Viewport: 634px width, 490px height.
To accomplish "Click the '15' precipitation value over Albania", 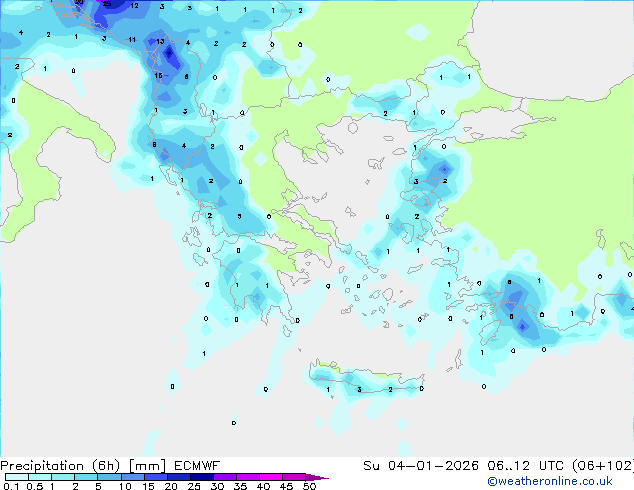I will 158,76.
